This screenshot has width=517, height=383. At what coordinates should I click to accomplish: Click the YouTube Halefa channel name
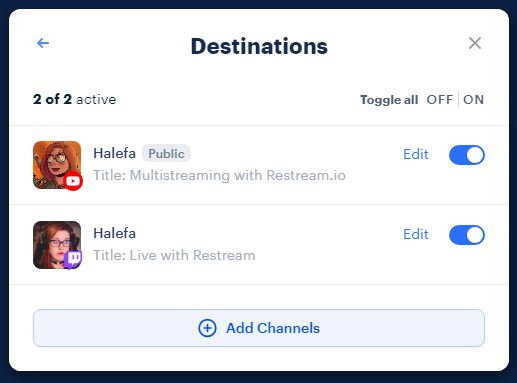tap(114, 153)
